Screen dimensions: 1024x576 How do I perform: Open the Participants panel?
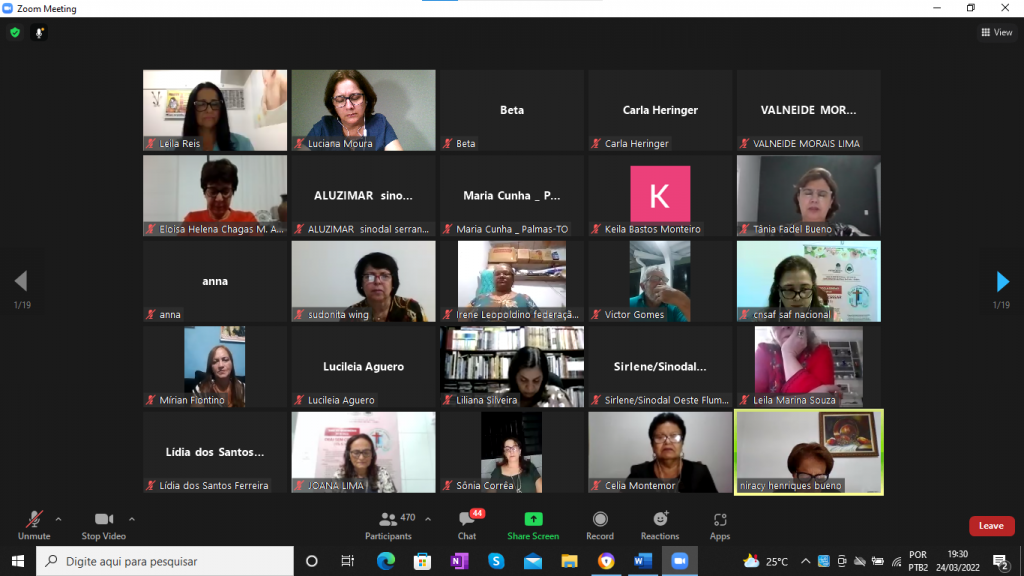click(389, 525)
